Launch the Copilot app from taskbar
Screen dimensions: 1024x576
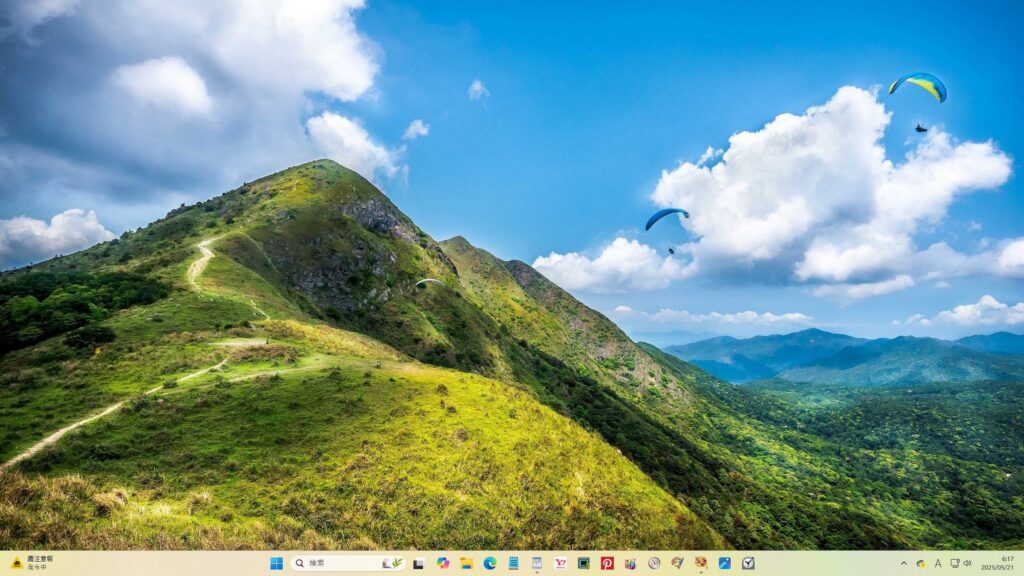point(443,563)
